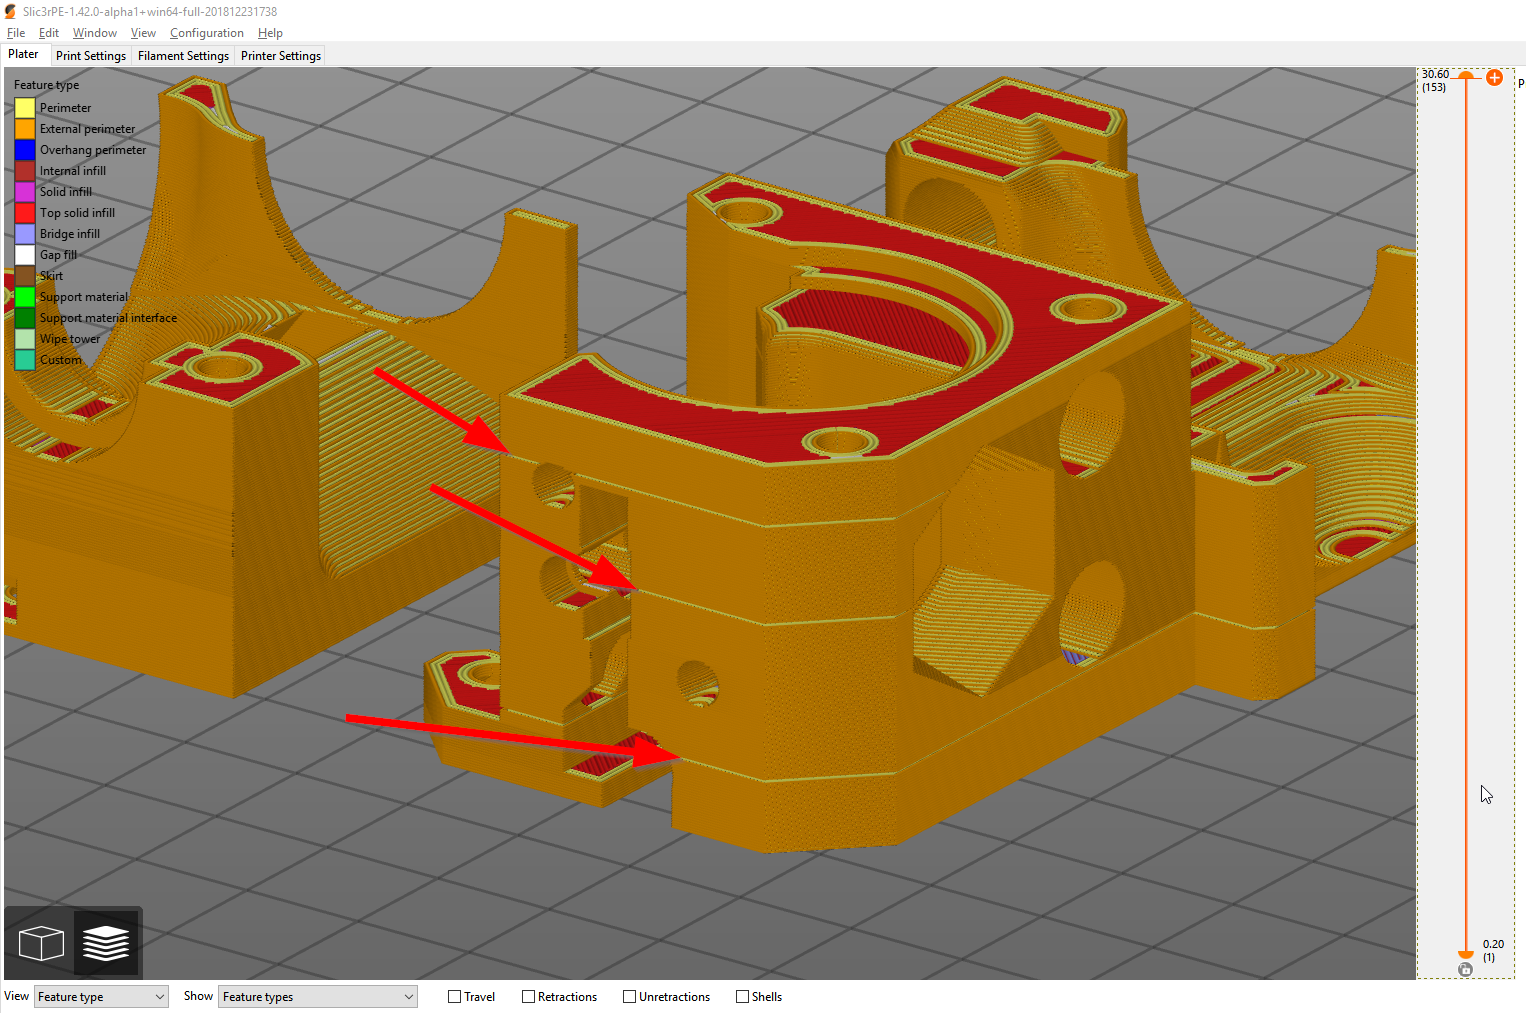The width and height of the screenshot is (1526, 1013).
Task: Click the lower layer slider handle at 0.20
Action: click(x=1466, y=955)
